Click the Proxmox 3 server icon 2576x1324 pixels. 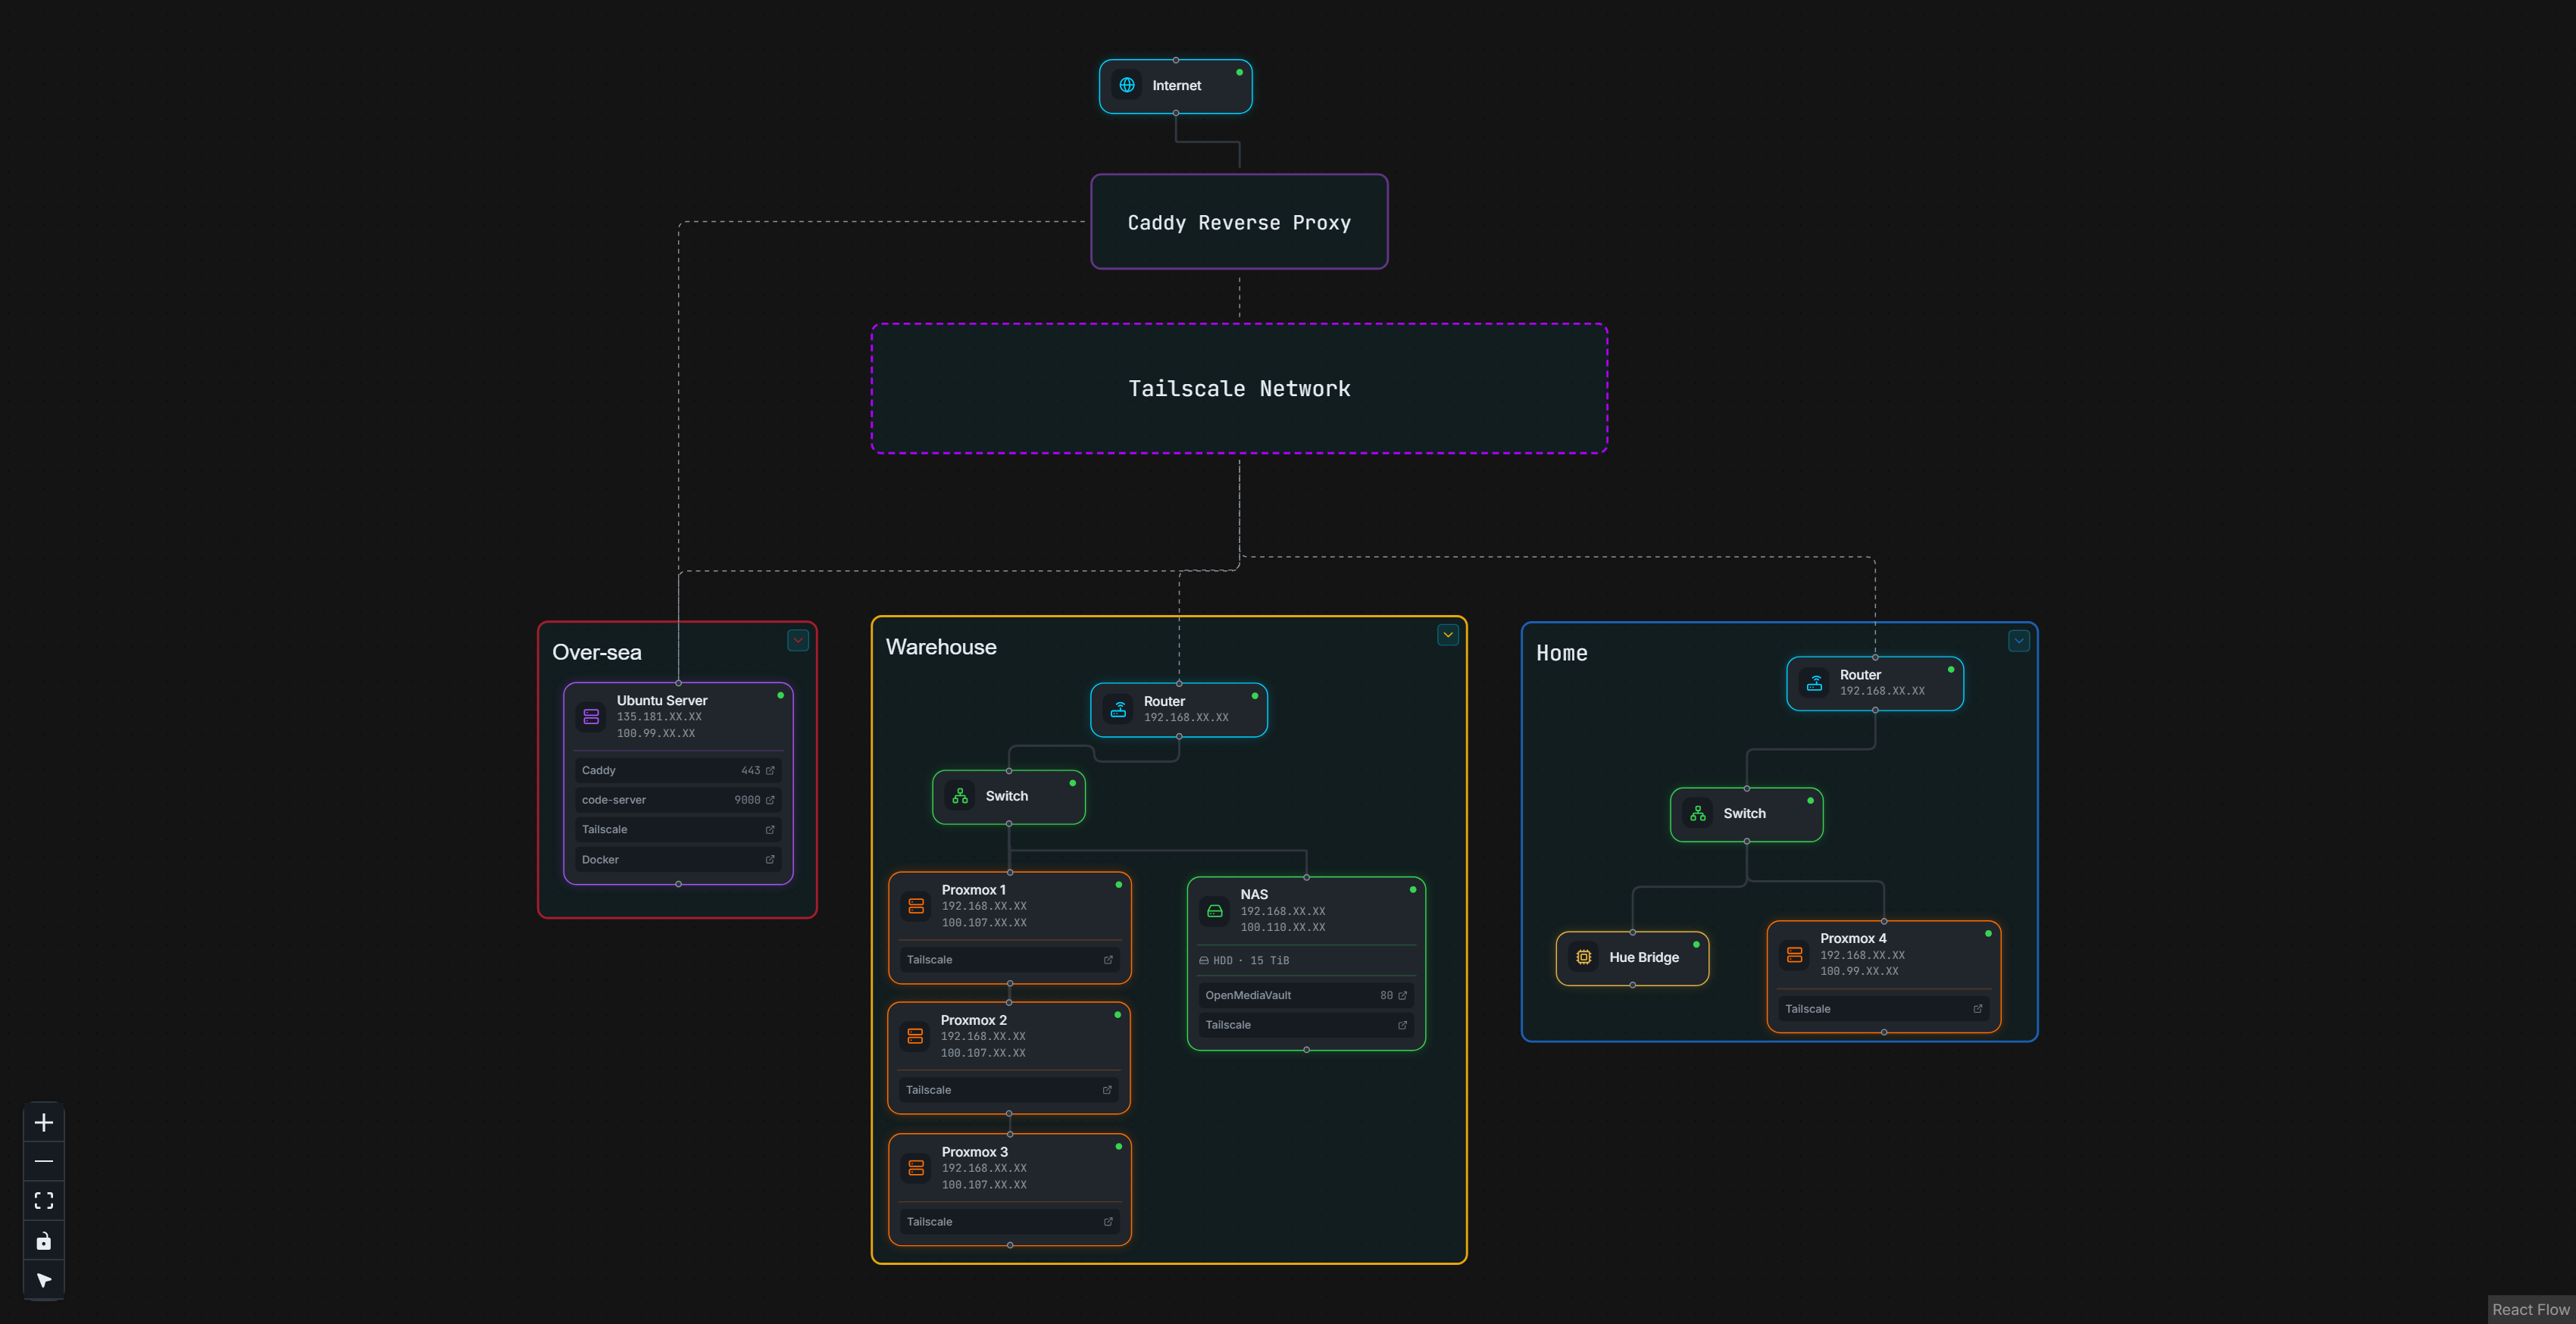coord(916,1168)
